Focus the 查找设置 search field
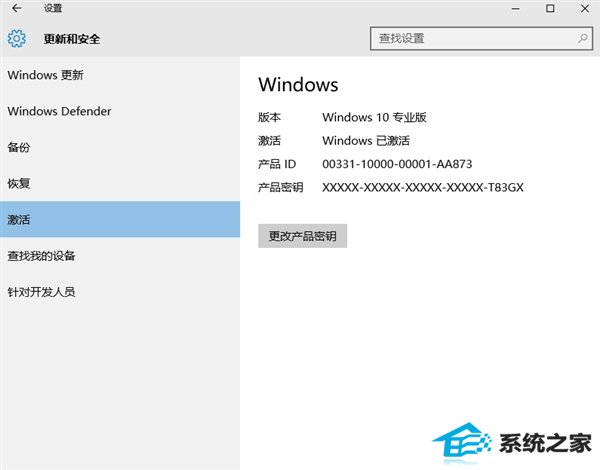The width and height of the screenshot is (600, 470). (x=481, y=38)
